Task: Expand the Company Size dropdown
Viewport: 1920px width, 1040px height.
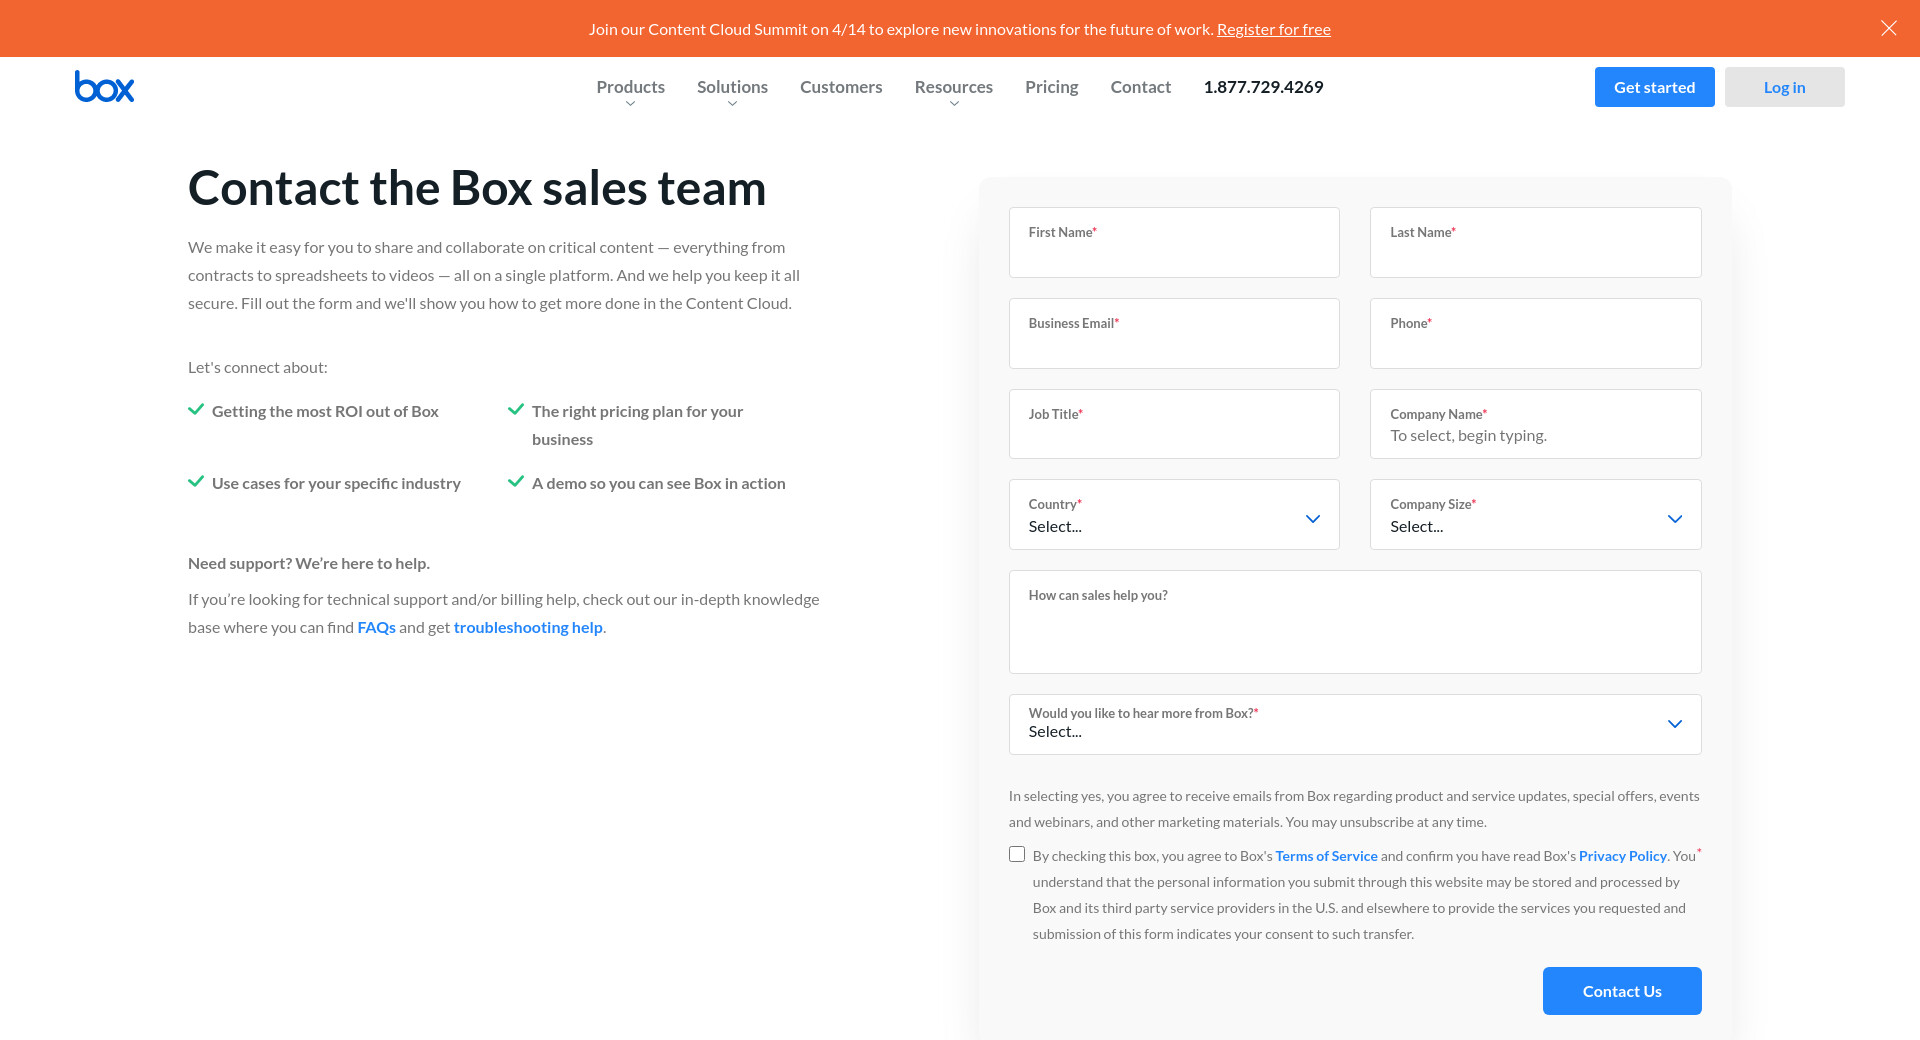Action: [1535, 515]
